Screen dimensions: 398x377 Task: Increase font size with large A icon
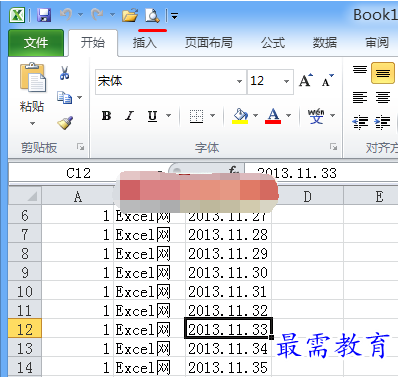point(306,80)
